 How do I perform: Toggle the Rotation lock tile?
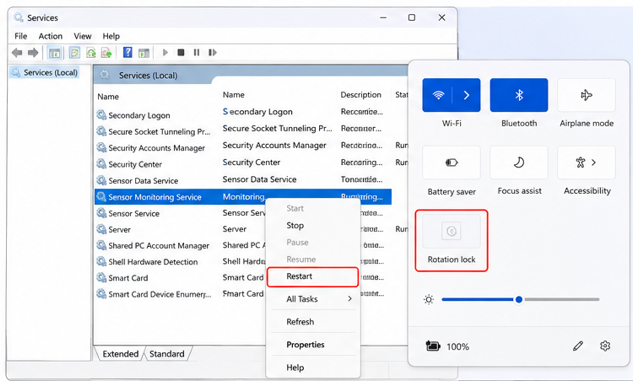point(451,231)
